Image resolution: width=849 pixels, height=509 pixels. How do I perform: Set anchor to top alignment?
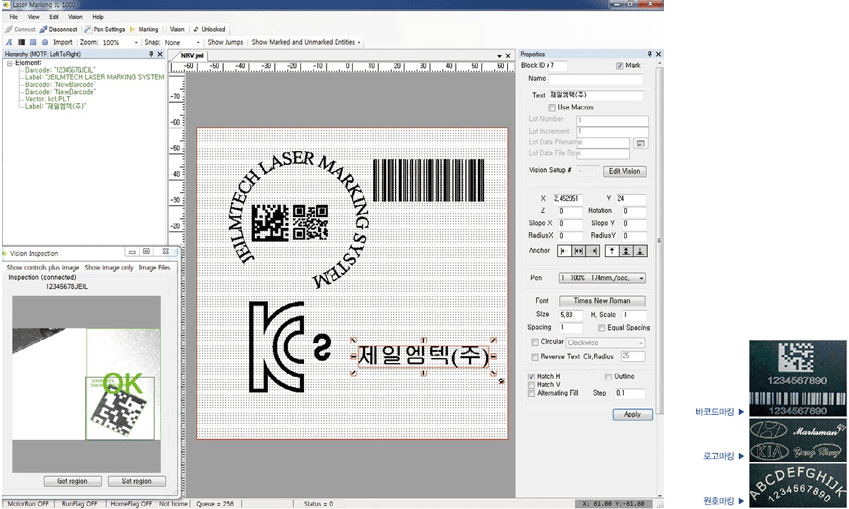coord(612,251)
